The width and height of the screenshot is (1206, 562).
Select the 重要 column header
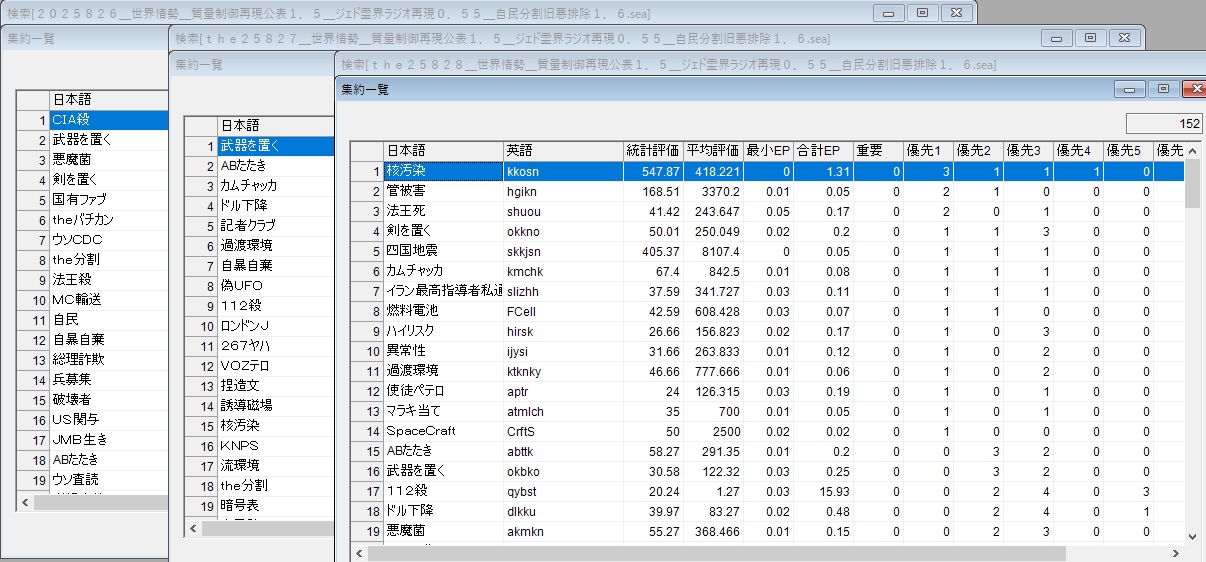click(877, 151)
